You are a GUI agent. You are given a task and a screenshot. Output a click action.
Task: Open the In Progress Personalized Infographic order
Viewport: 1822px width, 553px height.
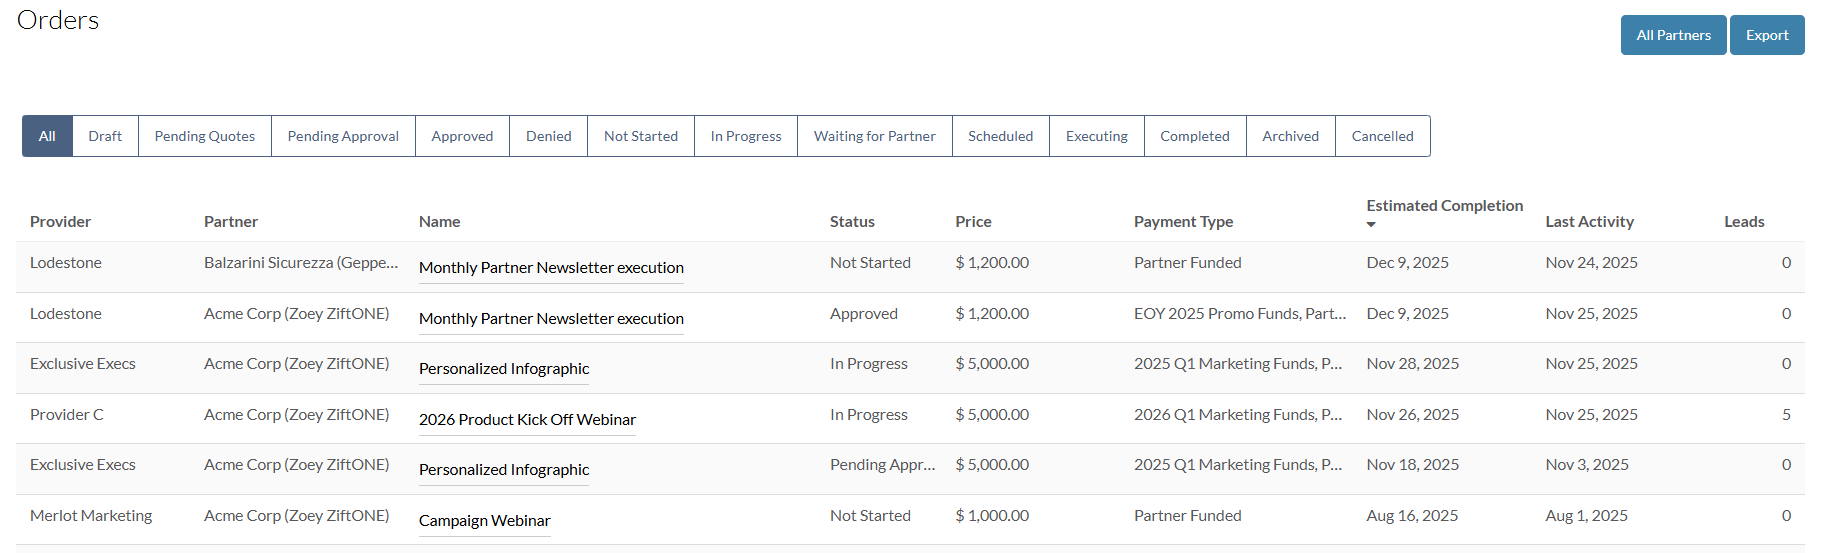504,369
